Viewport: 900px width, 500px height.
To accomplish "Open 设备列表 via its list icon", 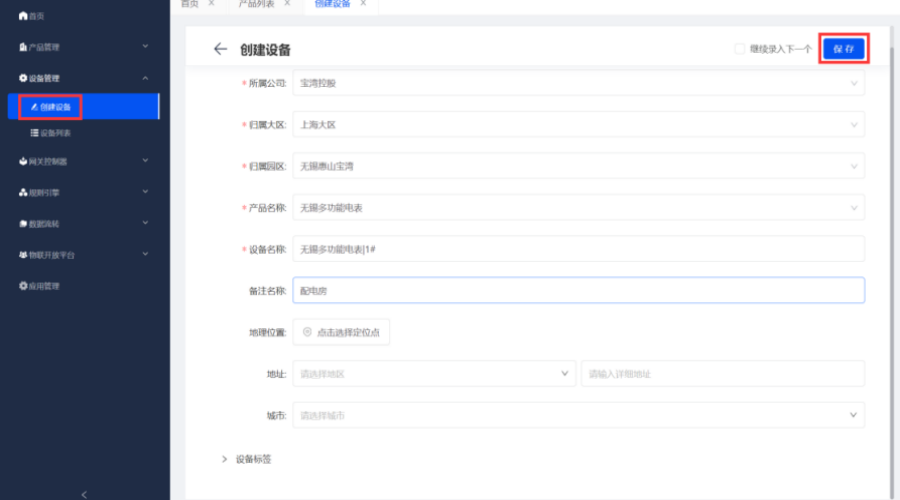I will point(34,133).
